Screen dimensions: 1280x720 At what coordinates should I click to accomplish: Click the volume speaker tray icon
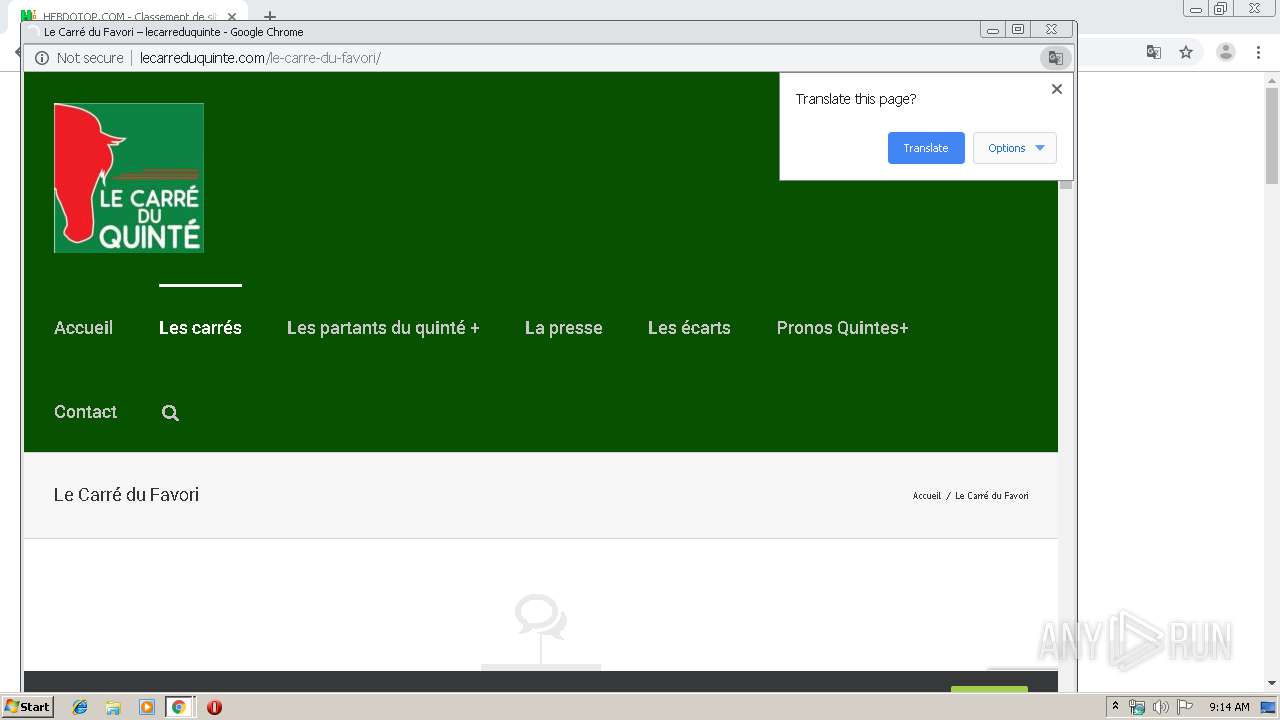1161,707
